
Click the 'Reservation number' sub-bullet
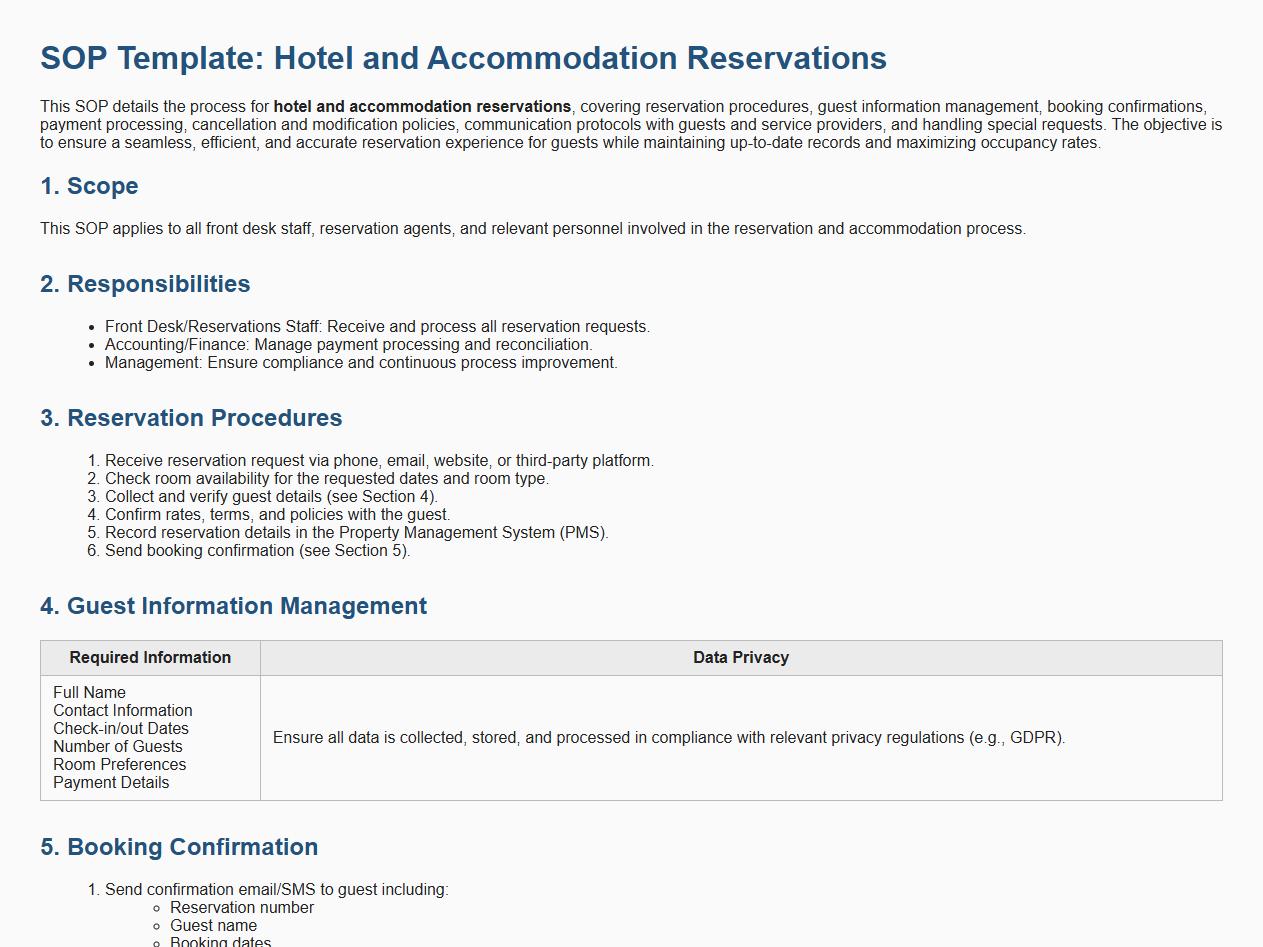click(242, 908)
